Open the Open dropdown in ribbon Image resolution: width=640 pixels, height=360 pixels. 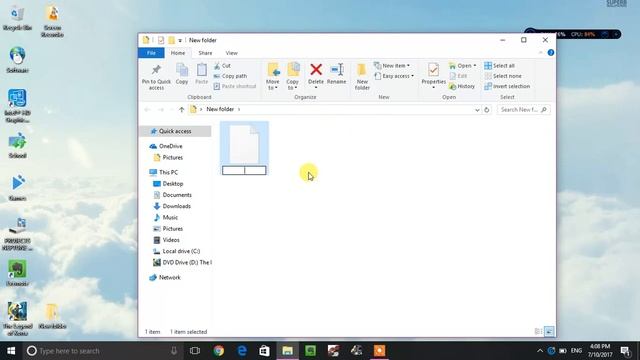tap(462, 66)
